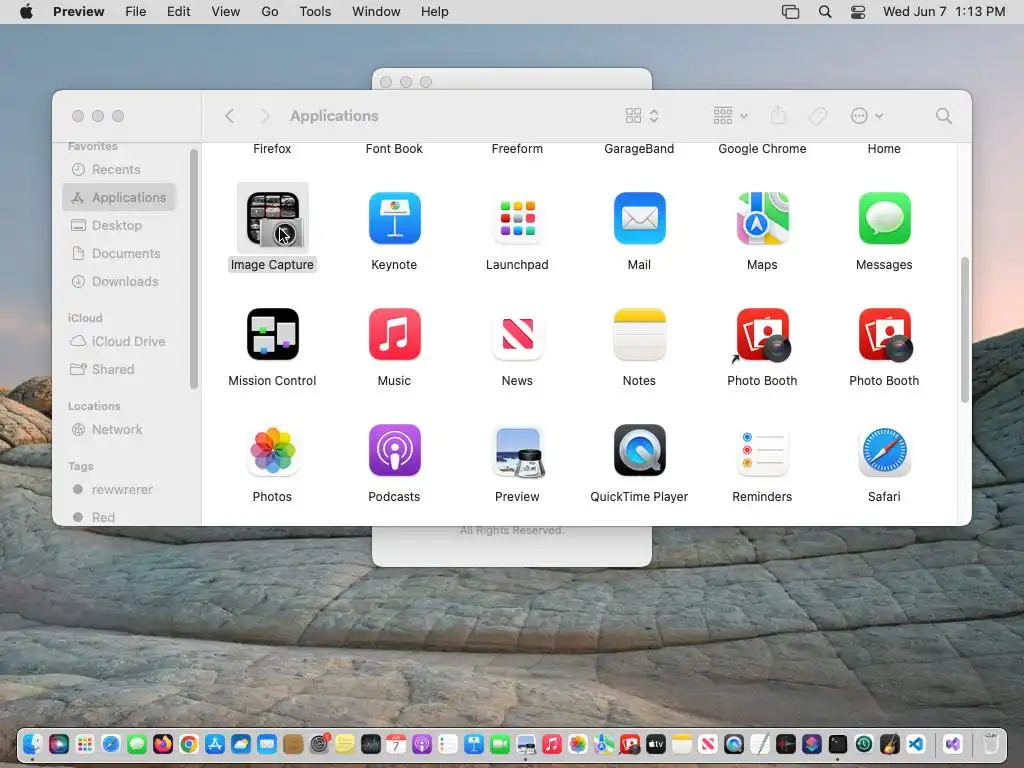
Task: Open FaceTime from the Dock
Action: (x=500, y=744)
